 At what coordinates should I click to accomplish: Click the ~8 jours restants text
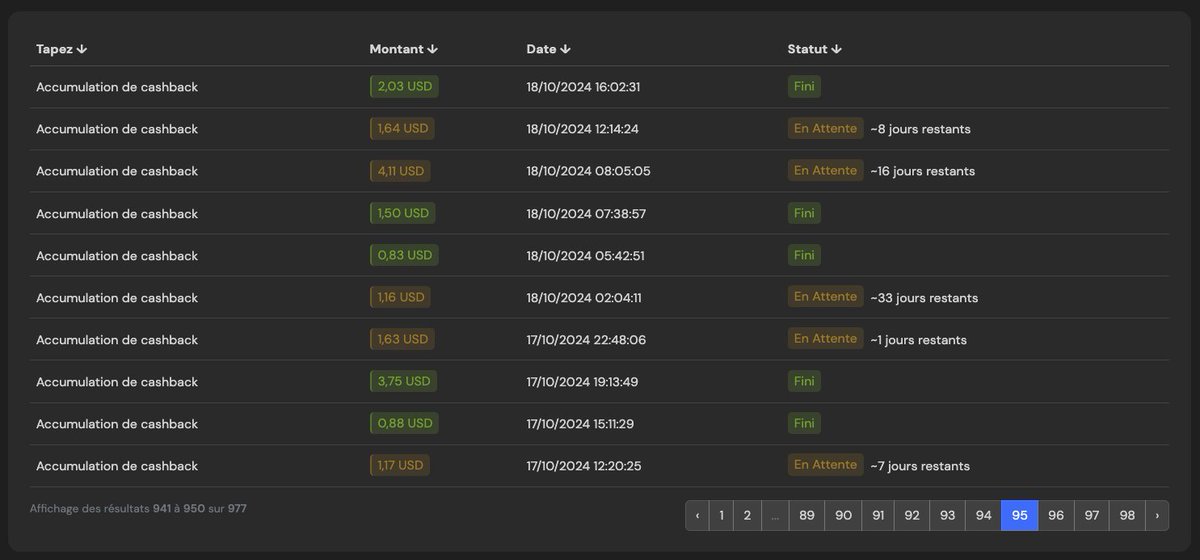point(920,129)
